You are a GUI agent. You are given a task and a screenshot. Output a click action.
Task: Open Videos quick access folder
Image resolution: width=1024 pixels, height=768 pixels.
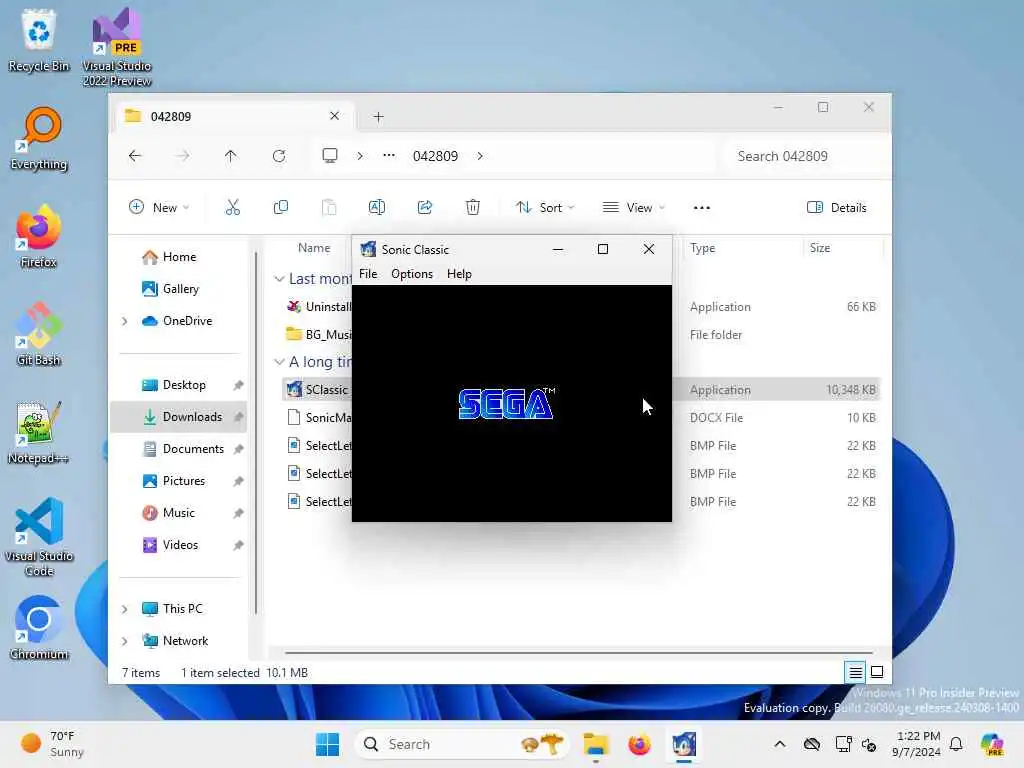point(180,545)
